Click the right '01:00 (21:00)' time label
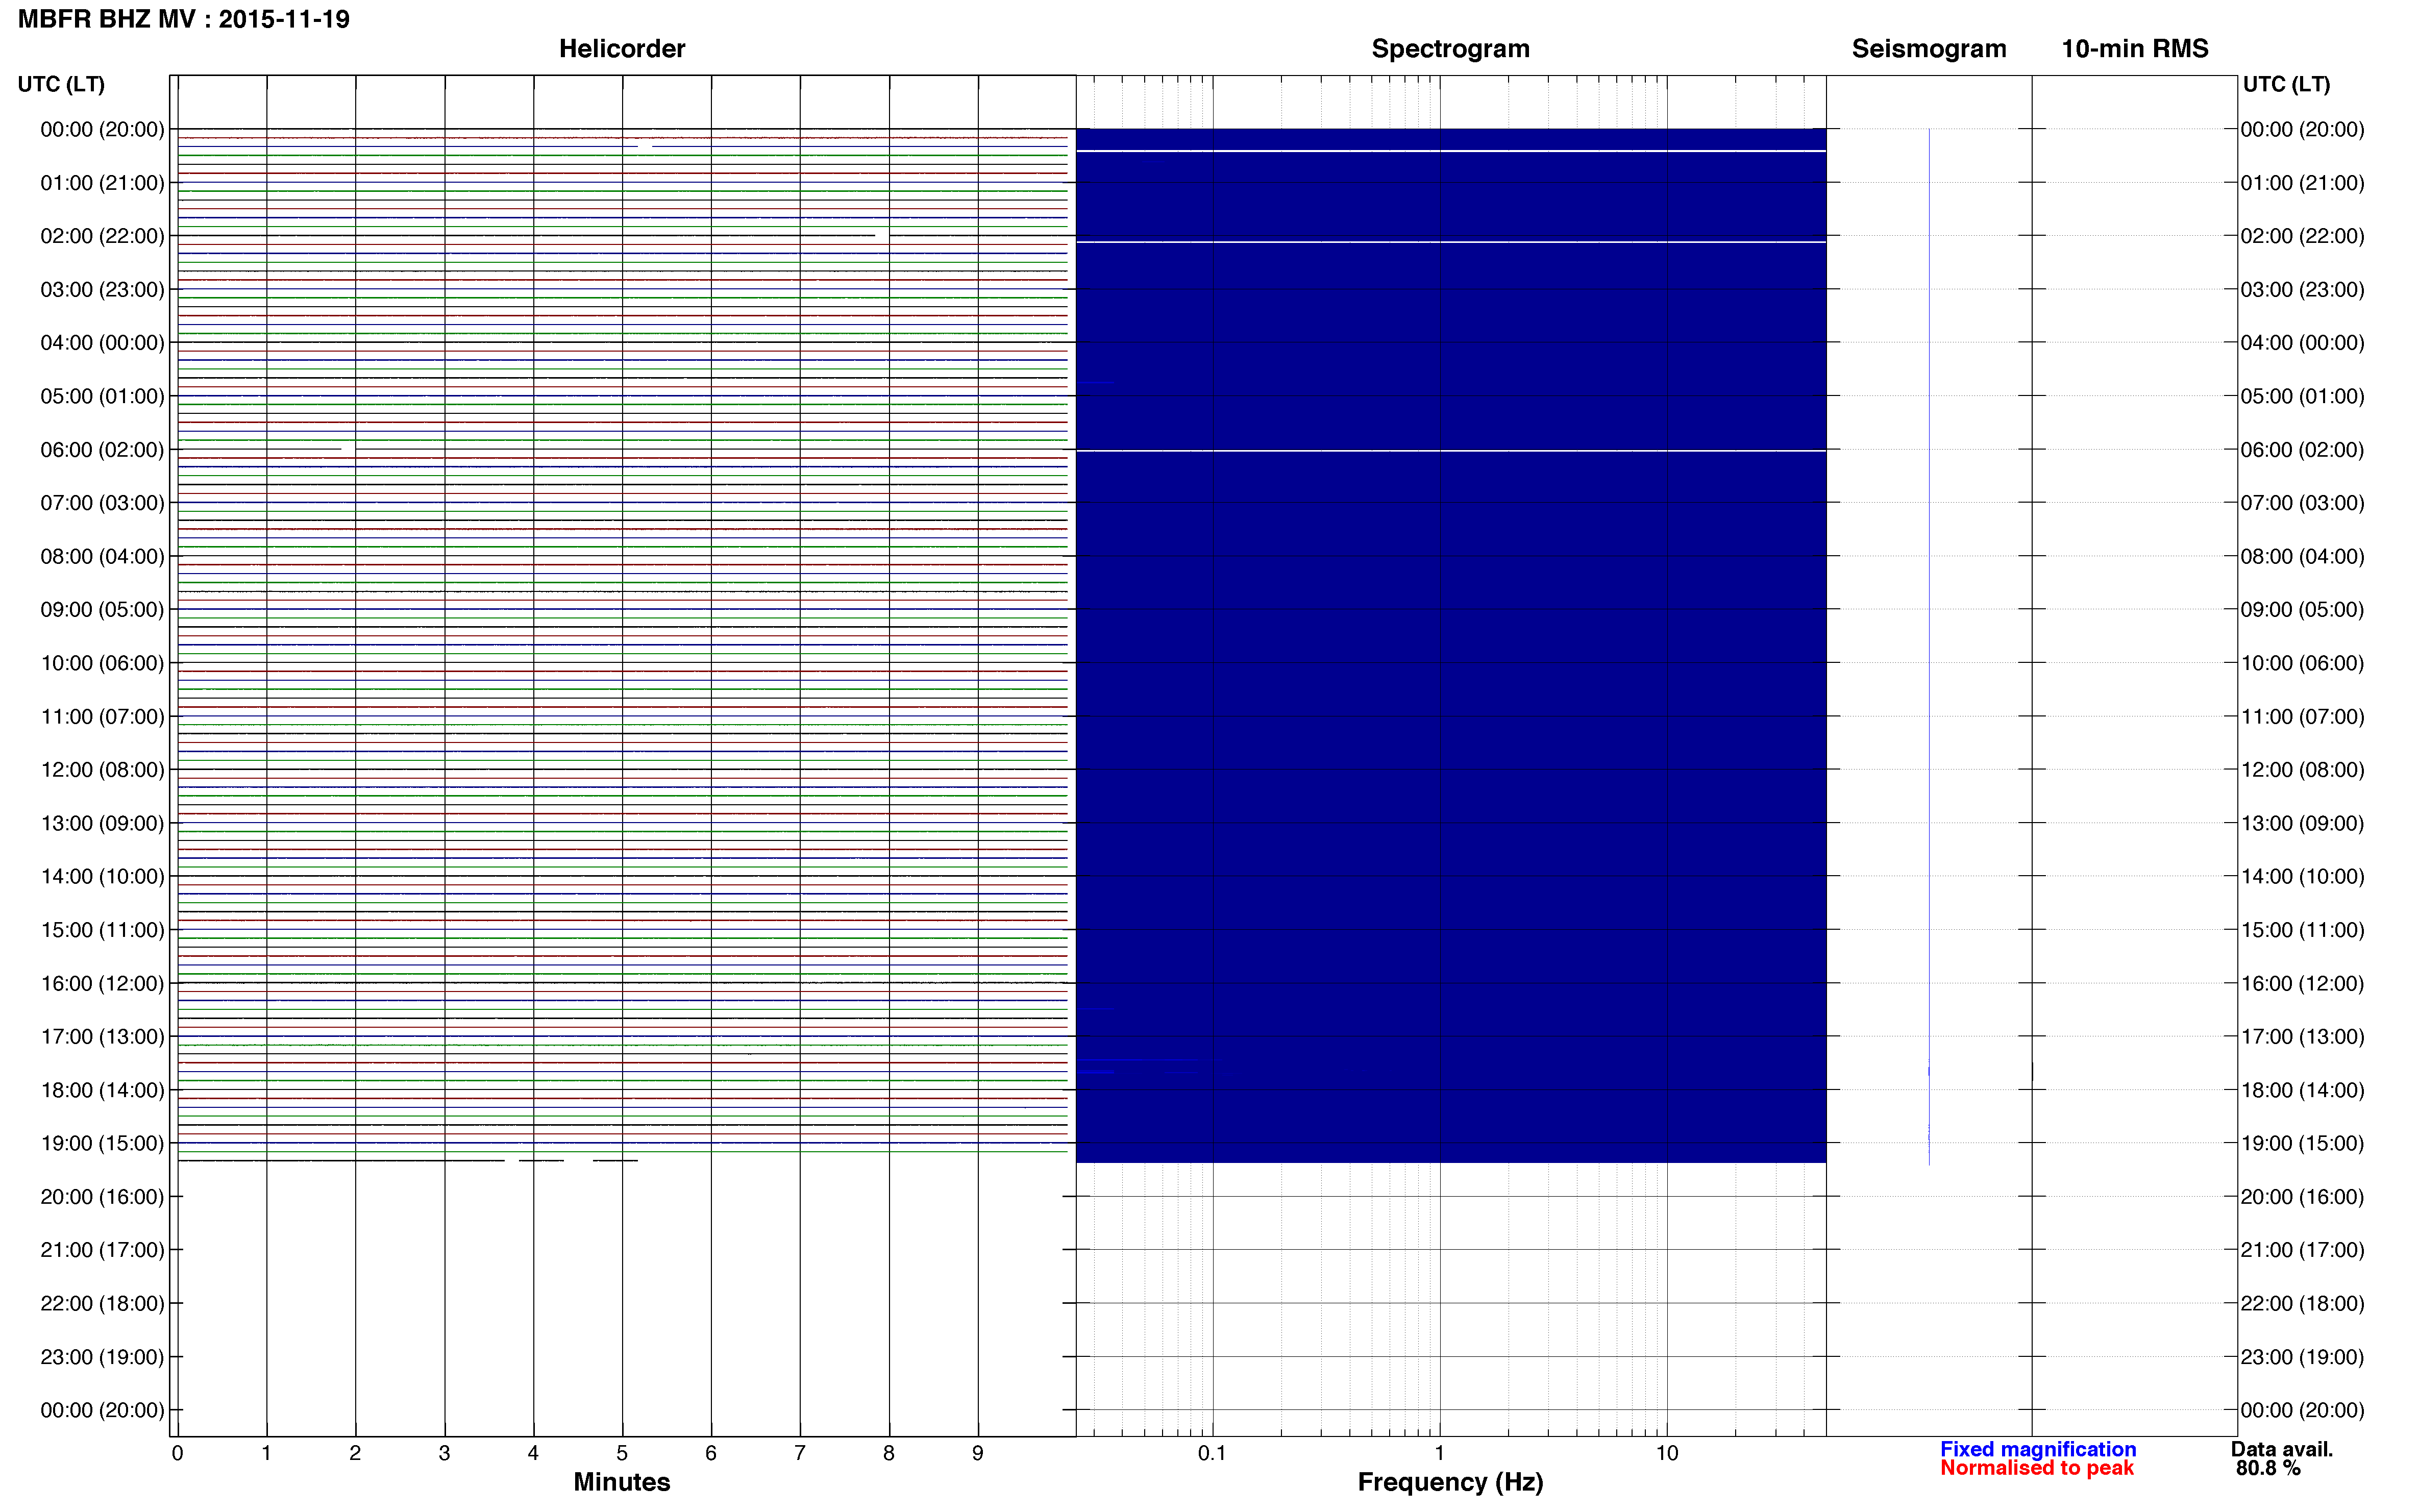 2302,183
